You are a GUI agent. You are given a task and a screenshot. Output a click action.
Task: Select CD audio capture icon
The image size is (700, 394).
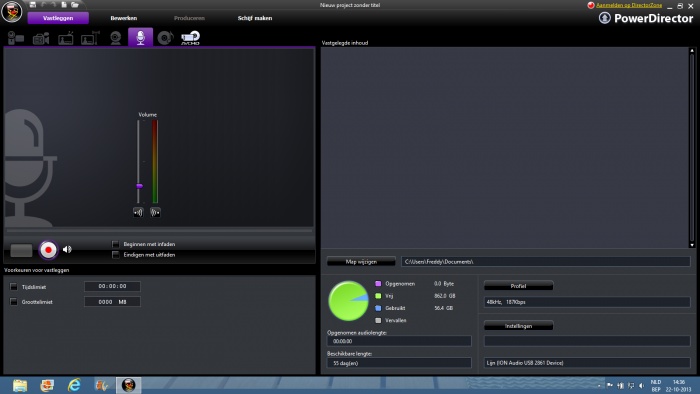165,38
